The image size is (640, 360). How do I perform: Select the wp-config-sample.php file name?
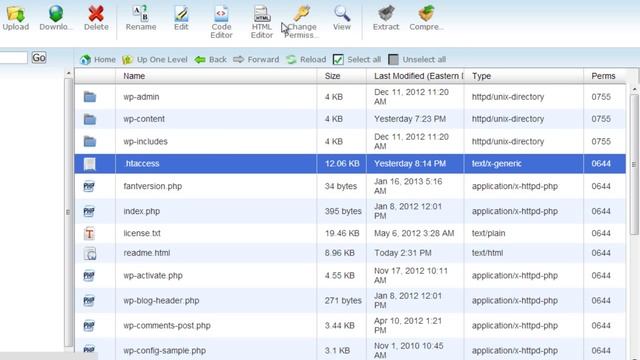coord(164,351)
